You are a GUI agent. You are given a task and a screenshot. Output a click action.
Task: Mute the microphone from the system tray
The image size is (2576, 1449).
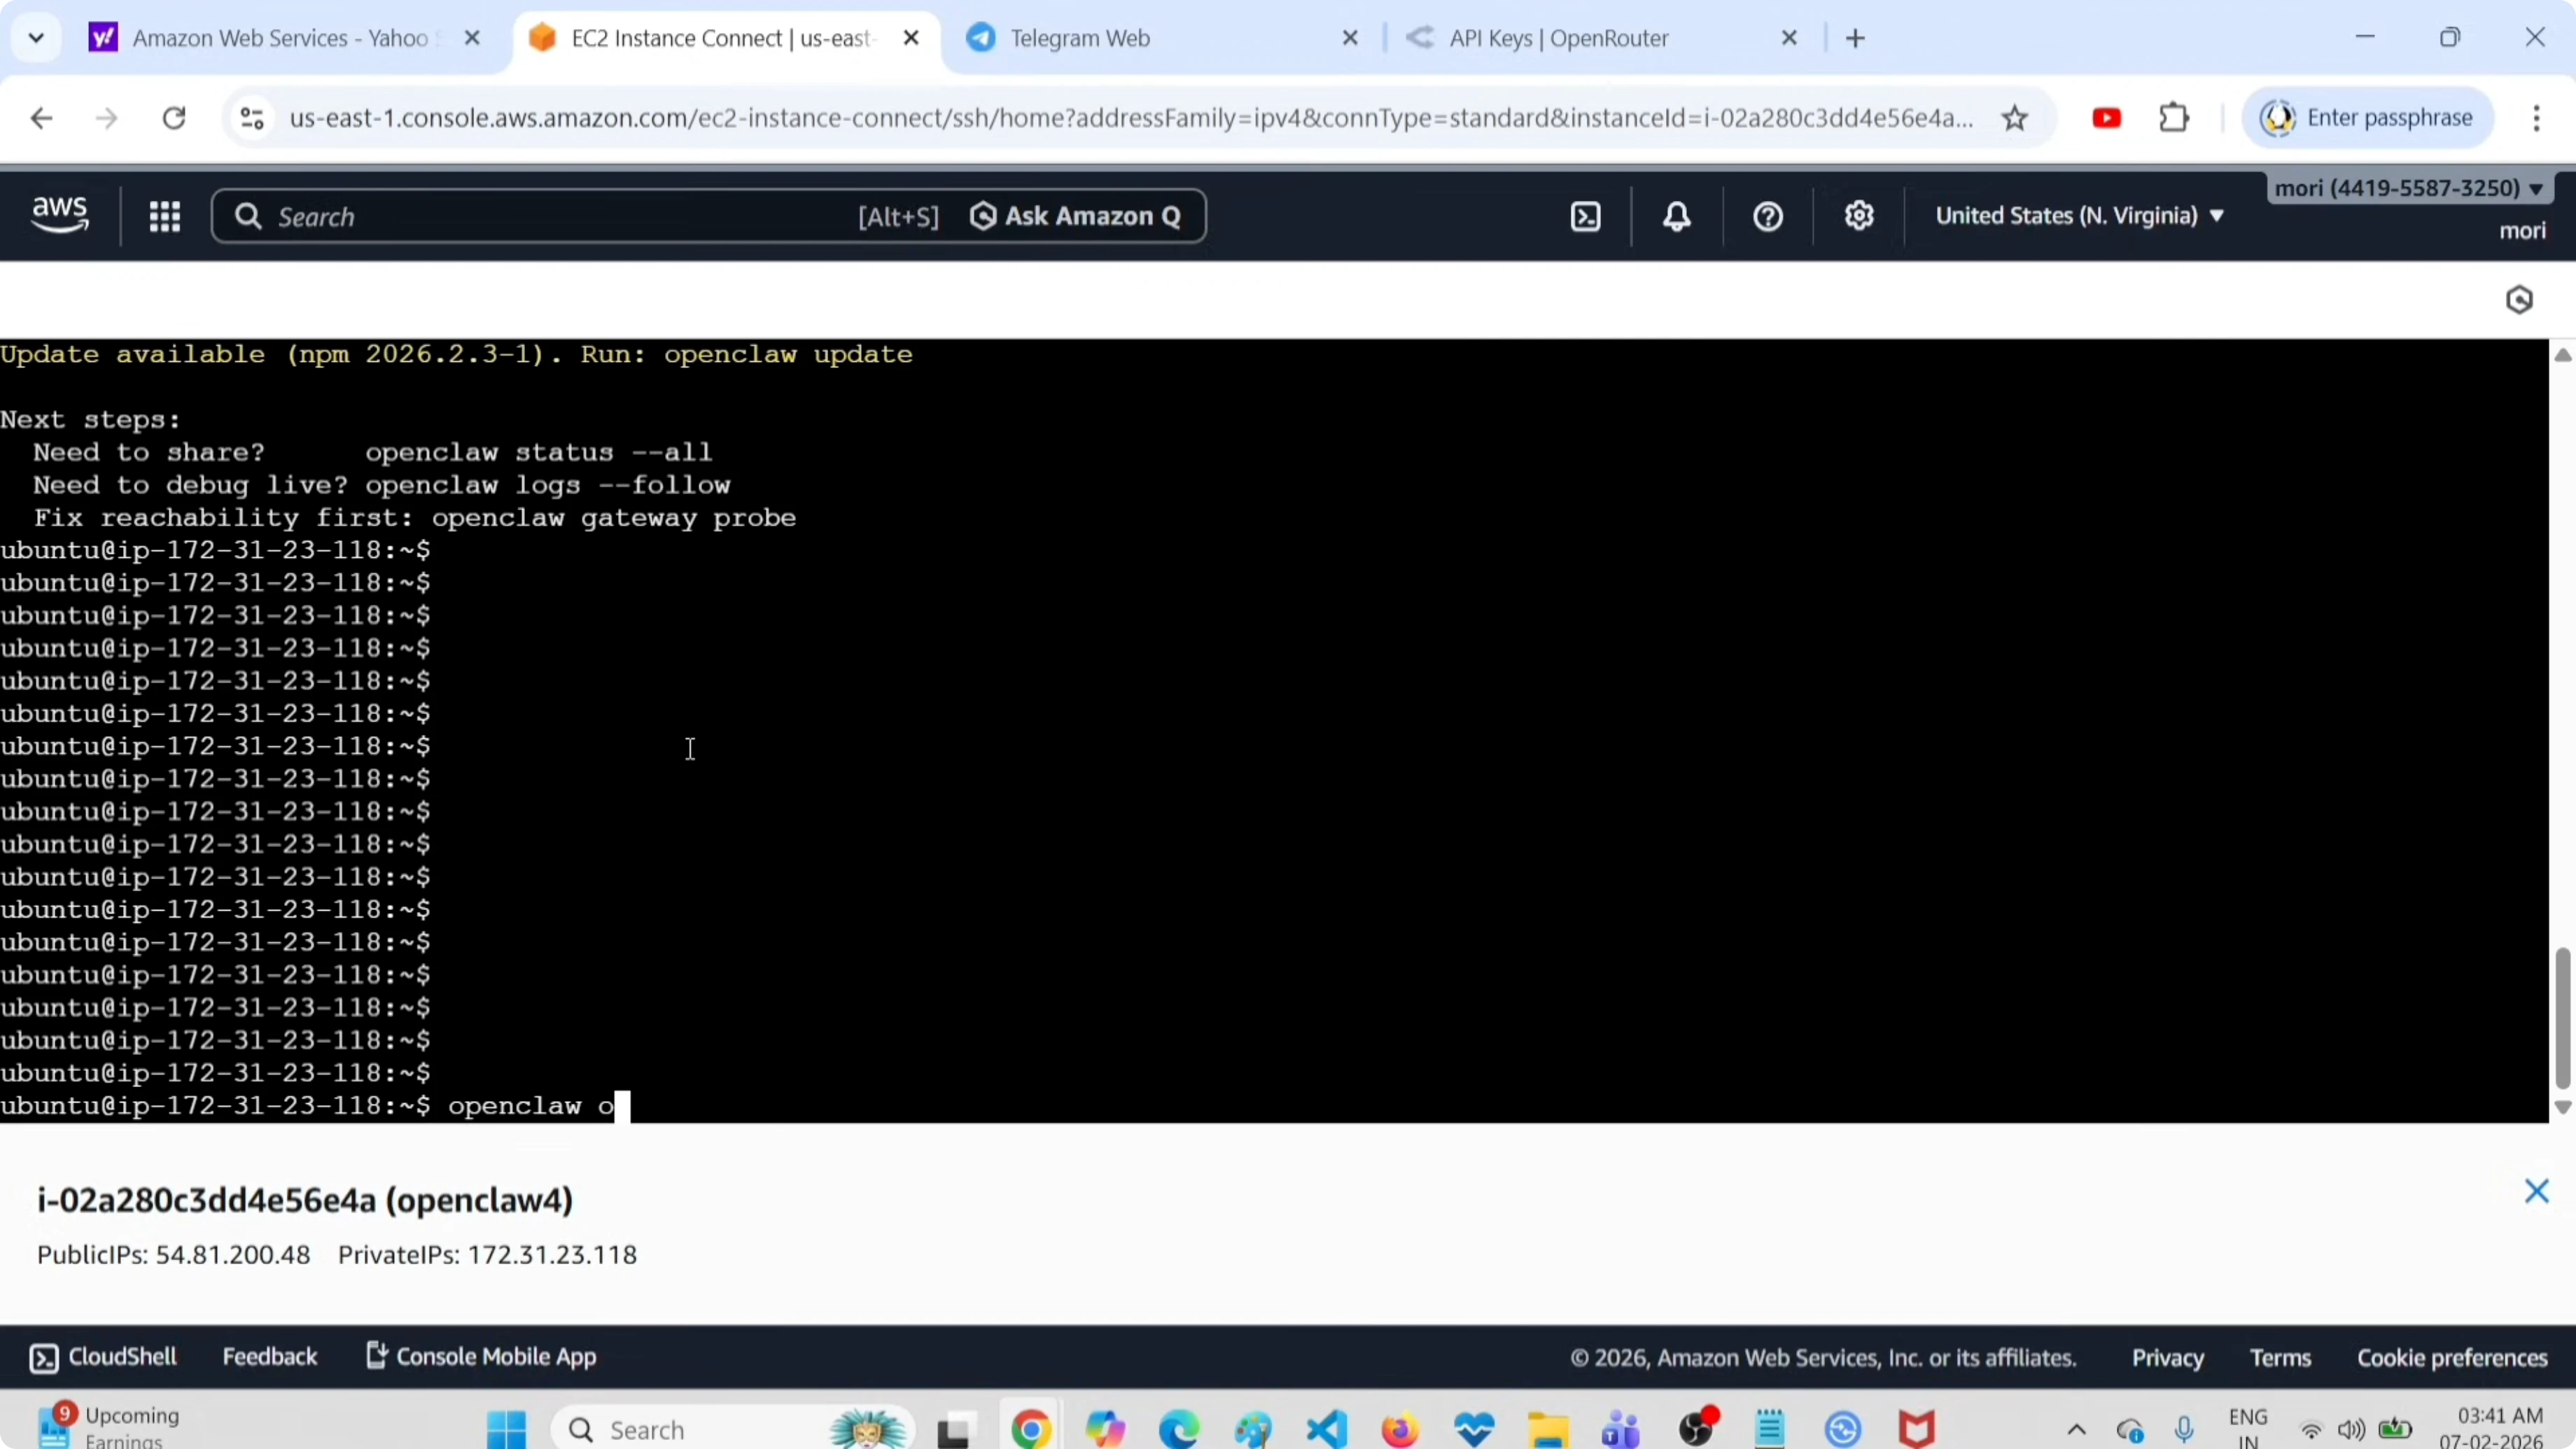2185,1428
